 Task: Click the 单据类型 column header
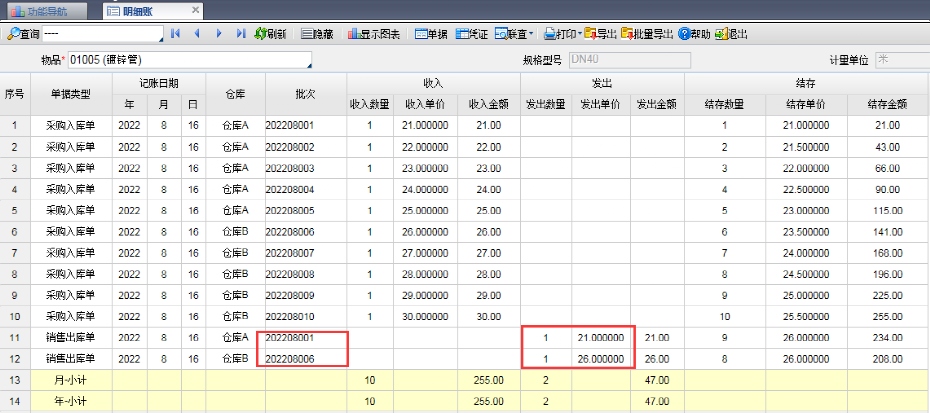[71, 94]
